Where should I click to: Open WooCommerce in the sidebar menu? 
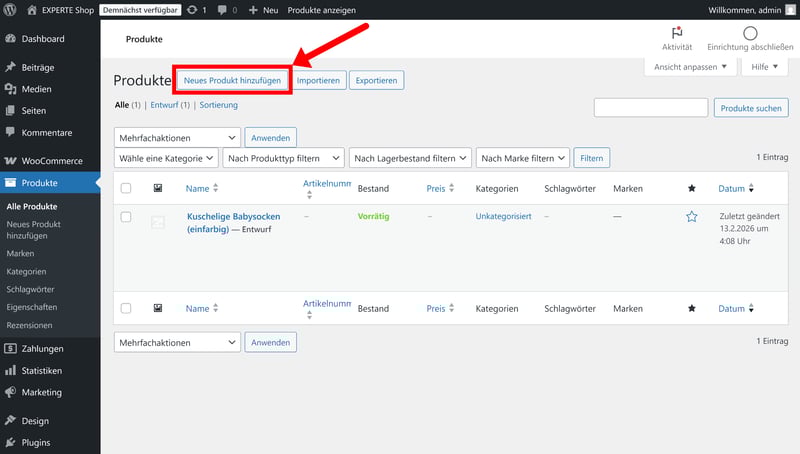(52, 160)
